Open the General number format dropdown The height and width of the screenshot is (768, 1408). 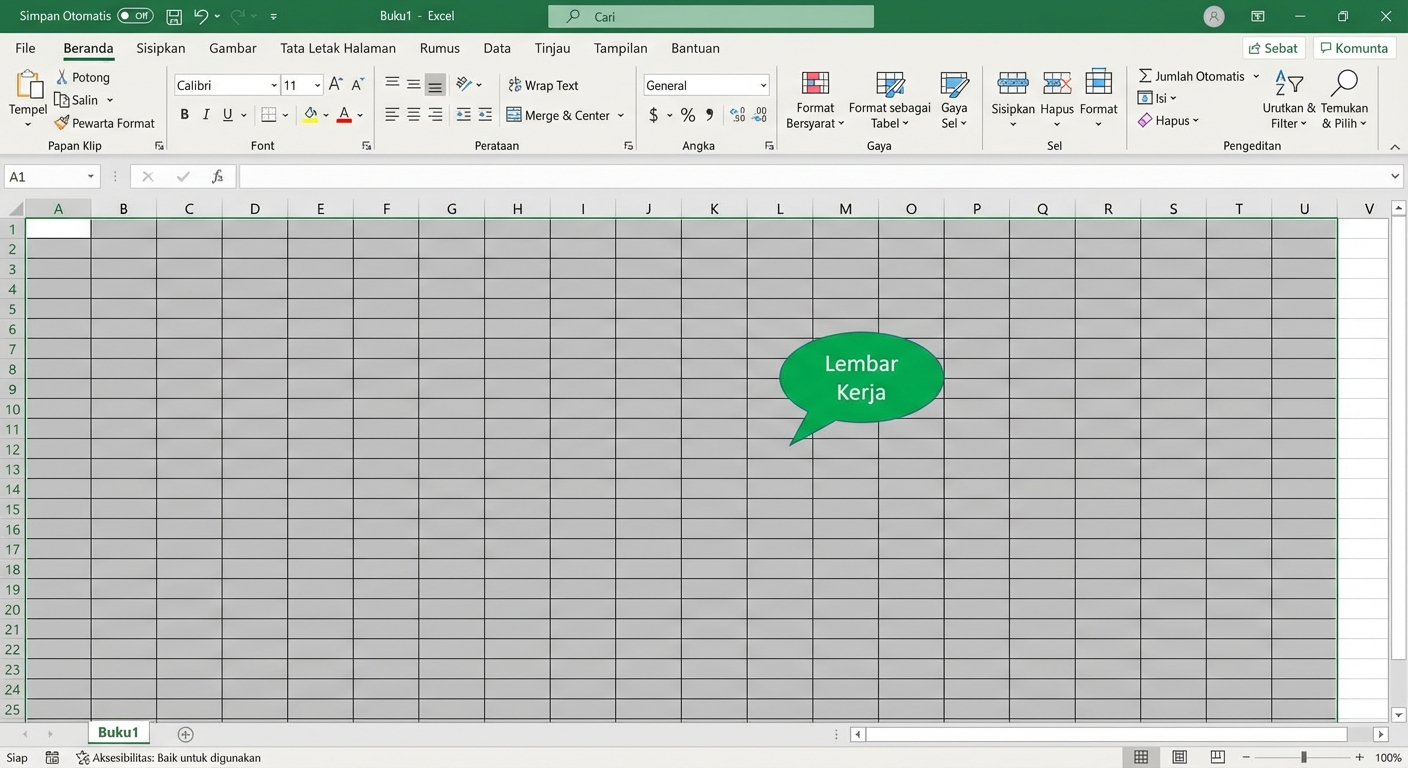762,85
